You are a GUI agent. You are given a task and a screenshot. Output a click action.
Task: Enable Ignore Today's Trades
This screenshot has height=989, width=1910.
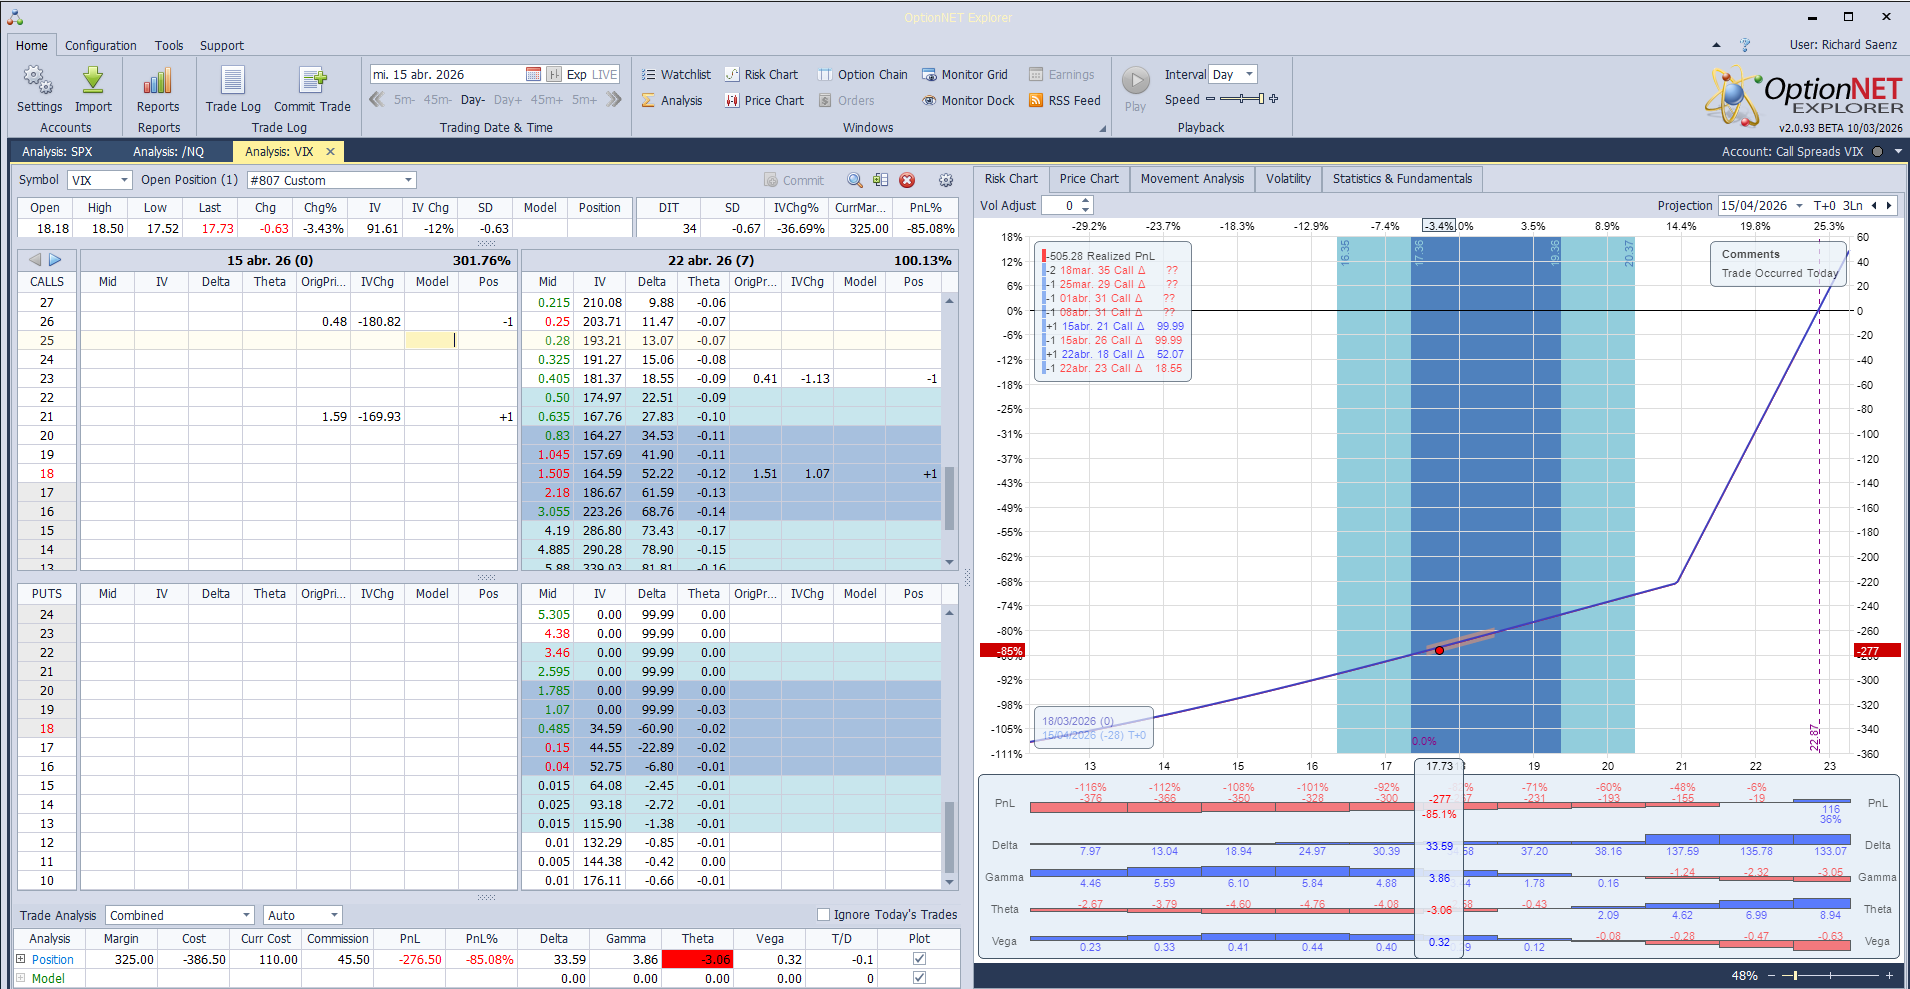pos(823,913)
